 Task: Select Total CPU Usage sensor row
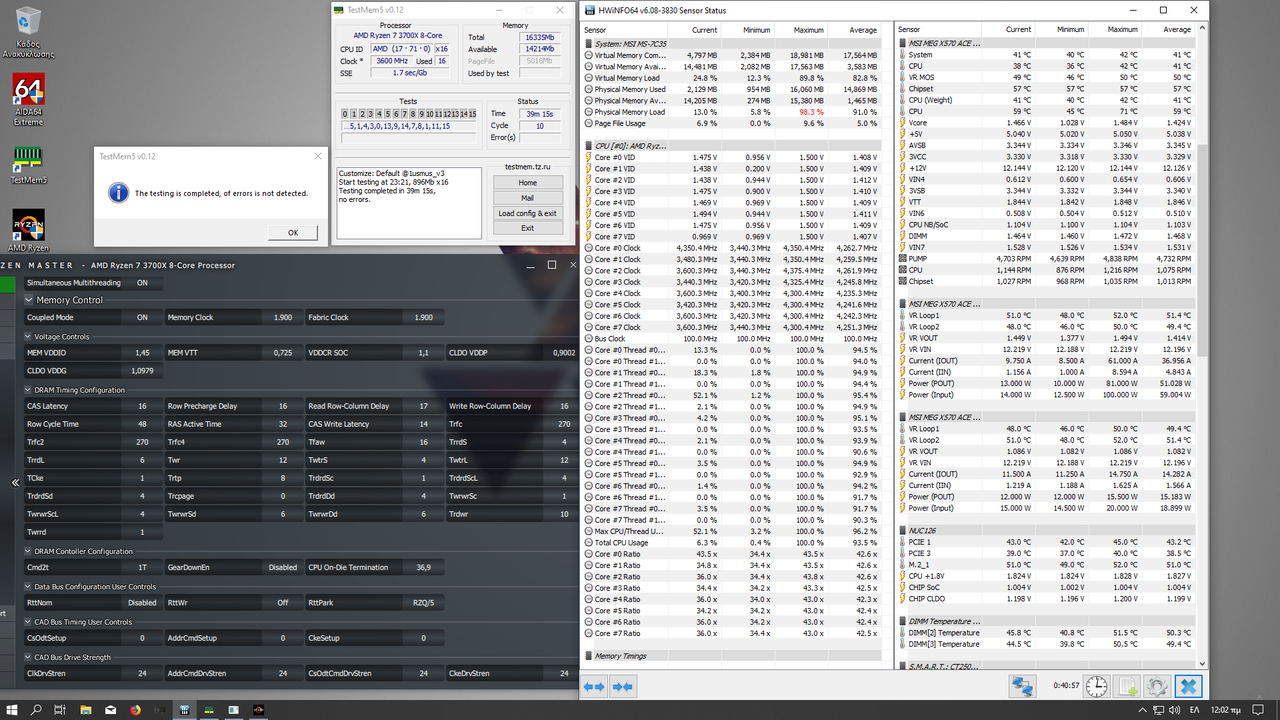(732, 543)
